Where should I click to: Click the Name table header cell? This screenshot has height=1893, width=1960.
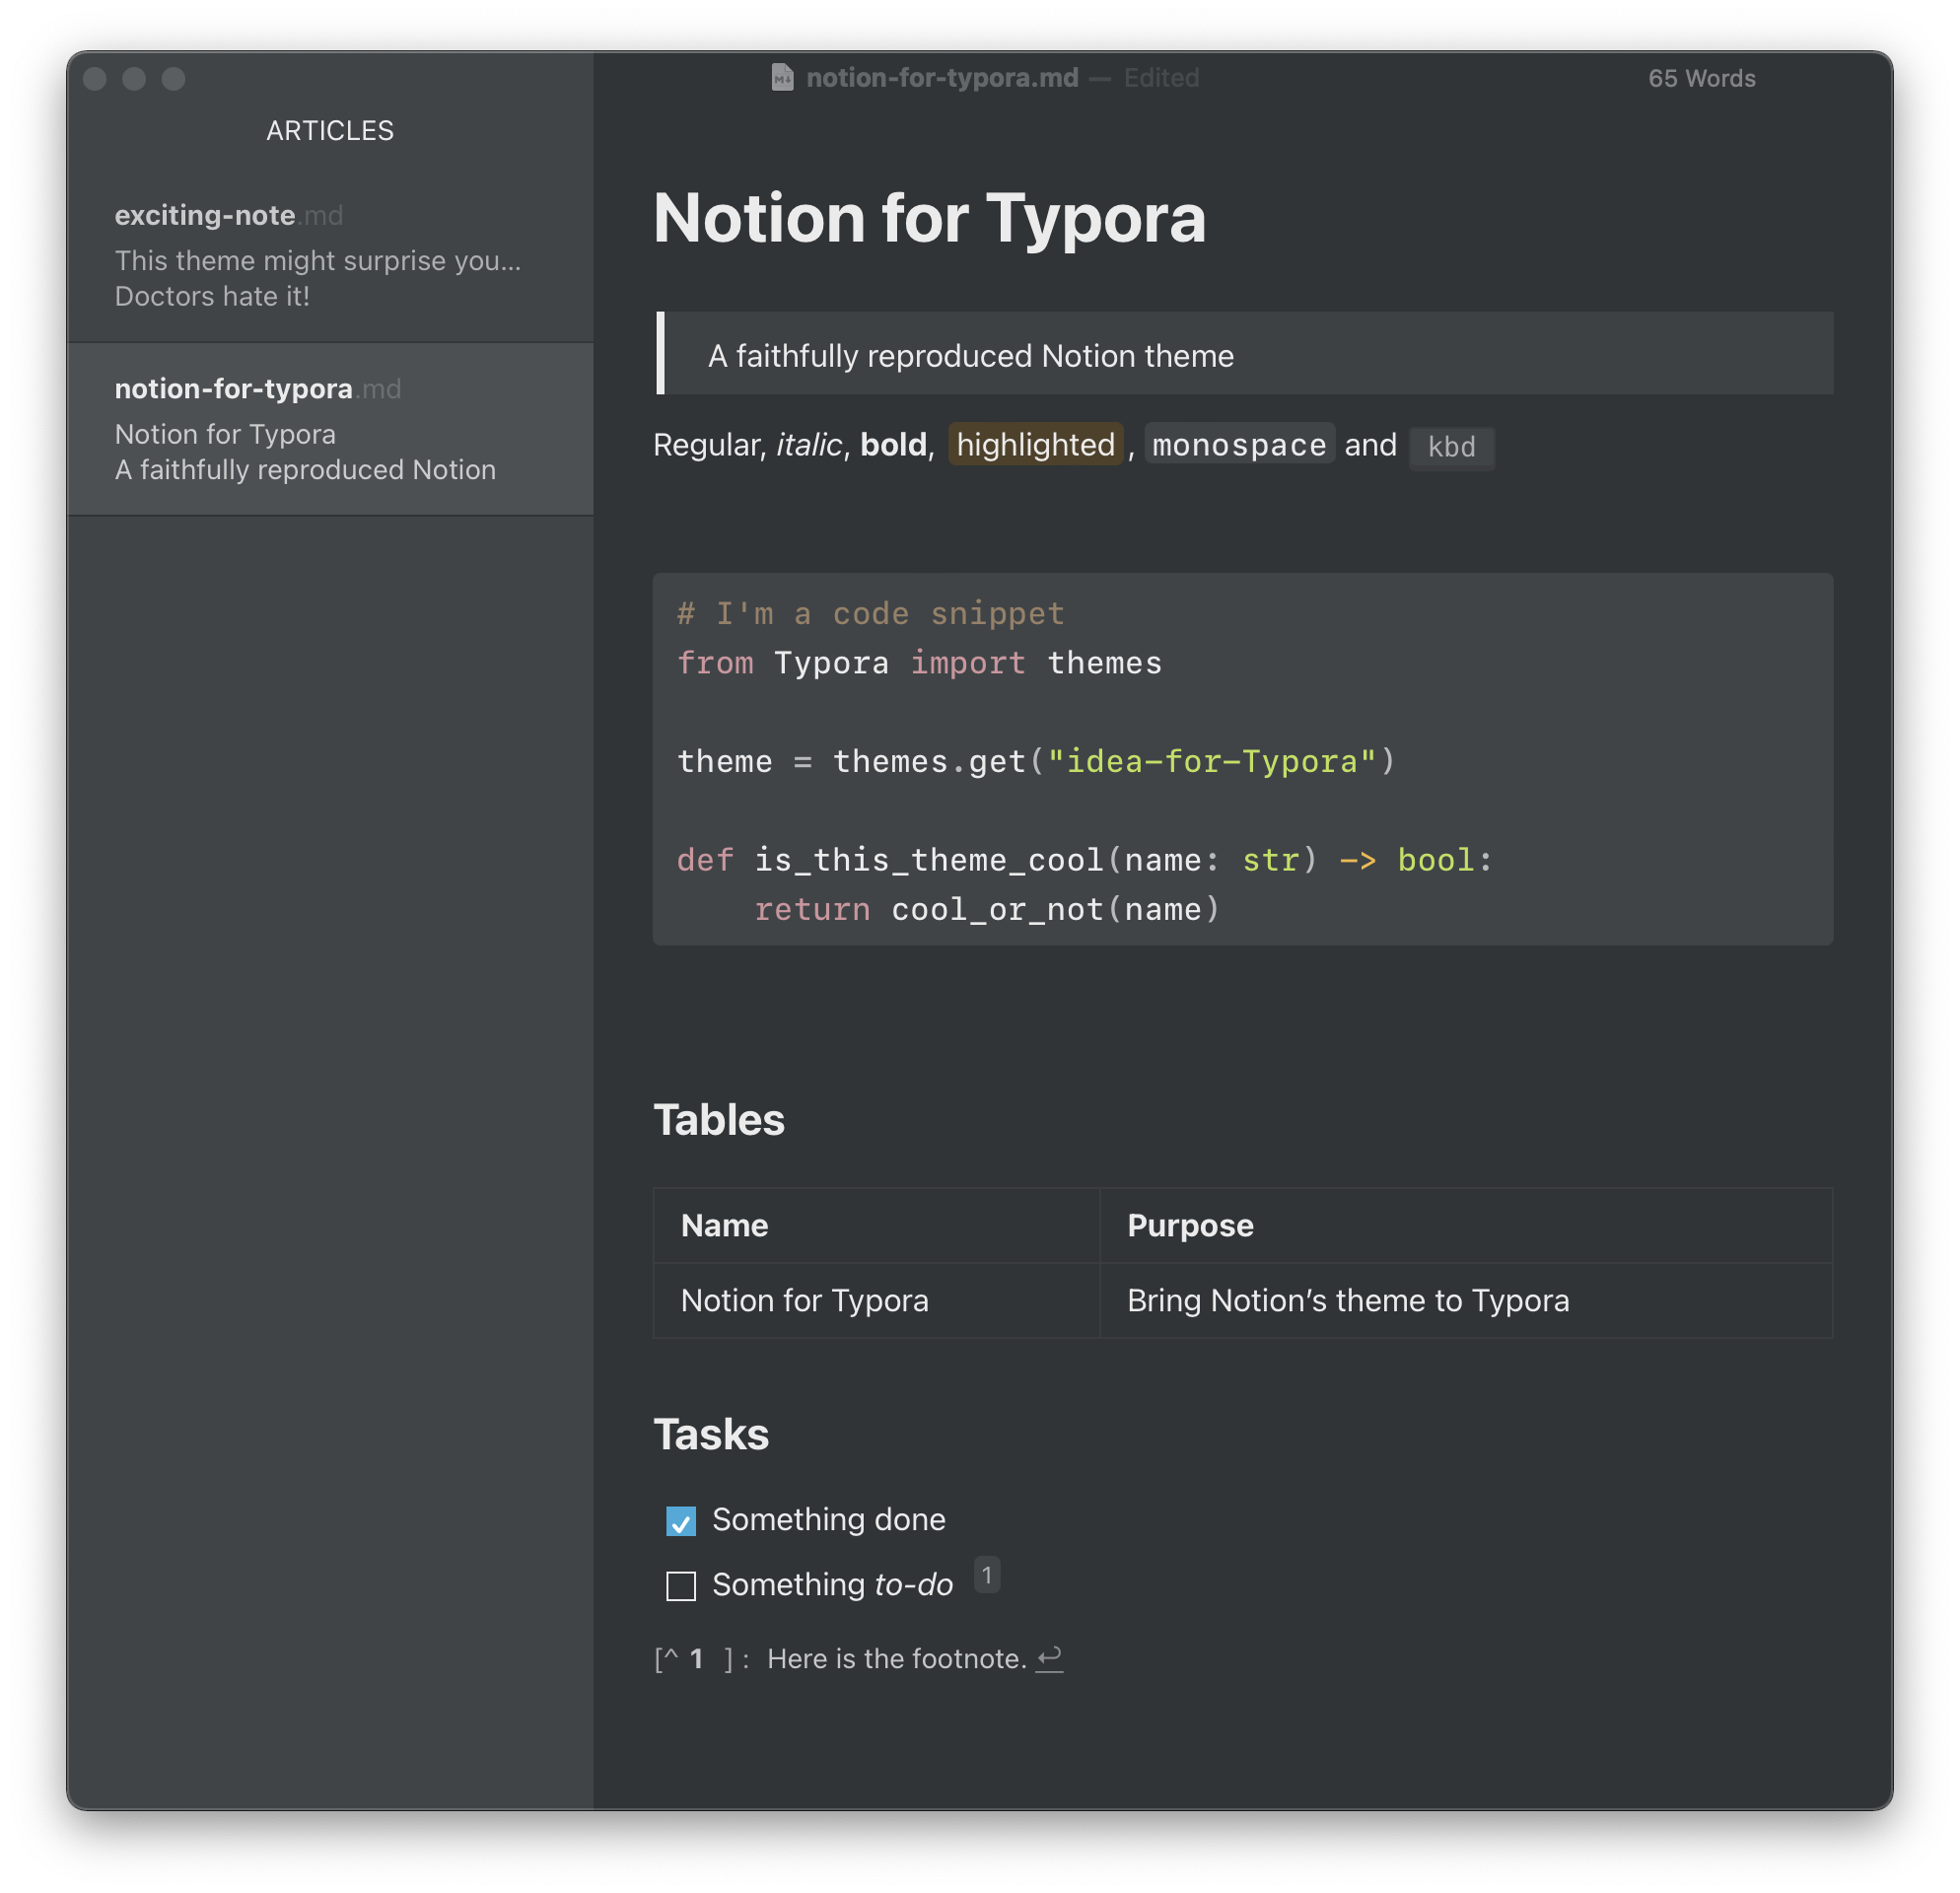point(876,1226)
